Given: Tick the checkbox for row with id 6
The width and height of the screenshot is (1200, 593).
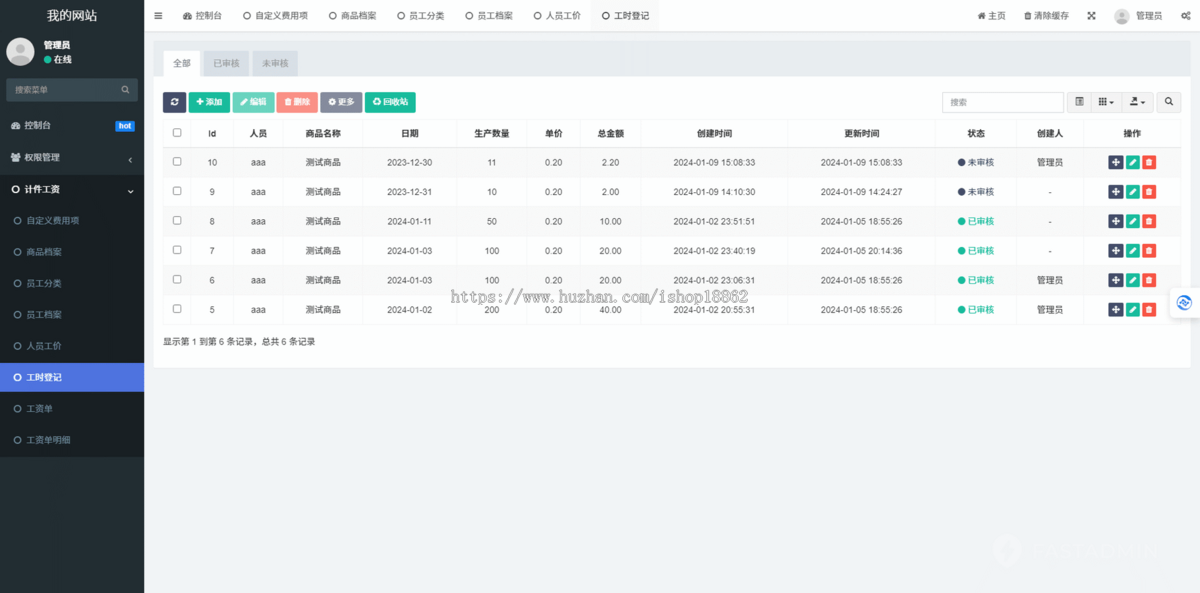Looking at the screenshot, I should coord(176,280).
